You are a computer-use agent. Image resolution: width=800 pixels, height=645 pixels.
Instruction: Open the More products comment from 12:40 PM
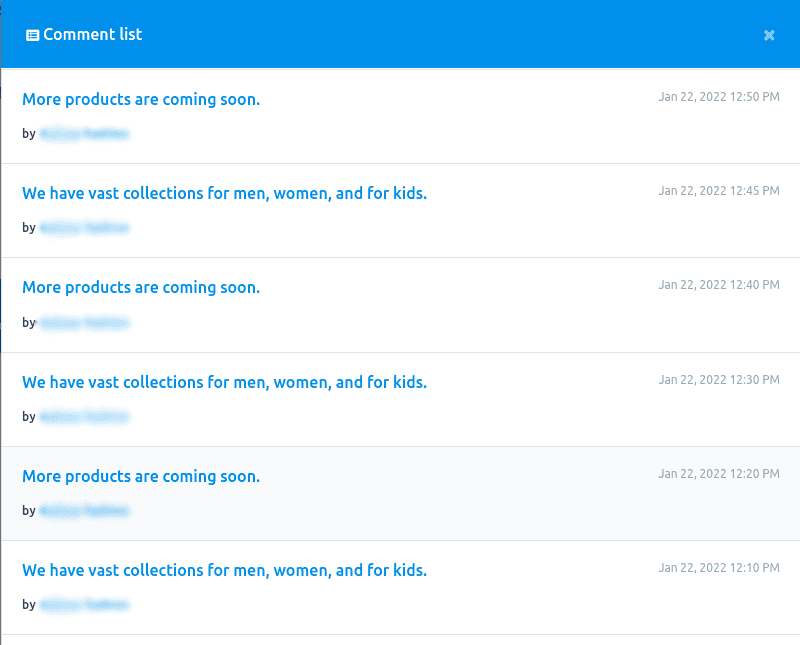(x=141, y=287)
